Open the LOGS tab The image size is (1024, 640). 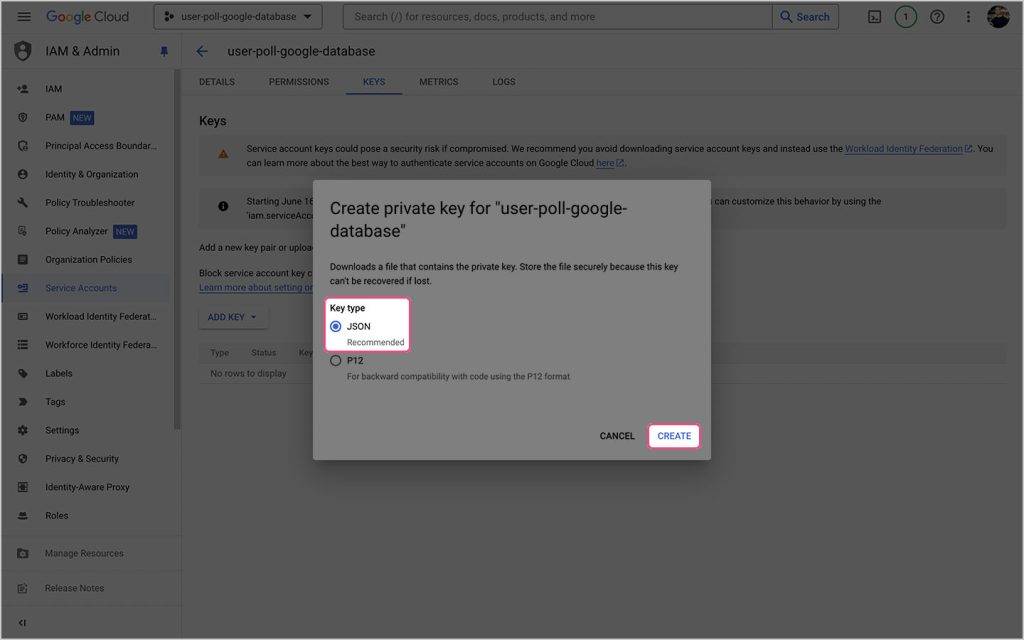(x=504, y=82)
